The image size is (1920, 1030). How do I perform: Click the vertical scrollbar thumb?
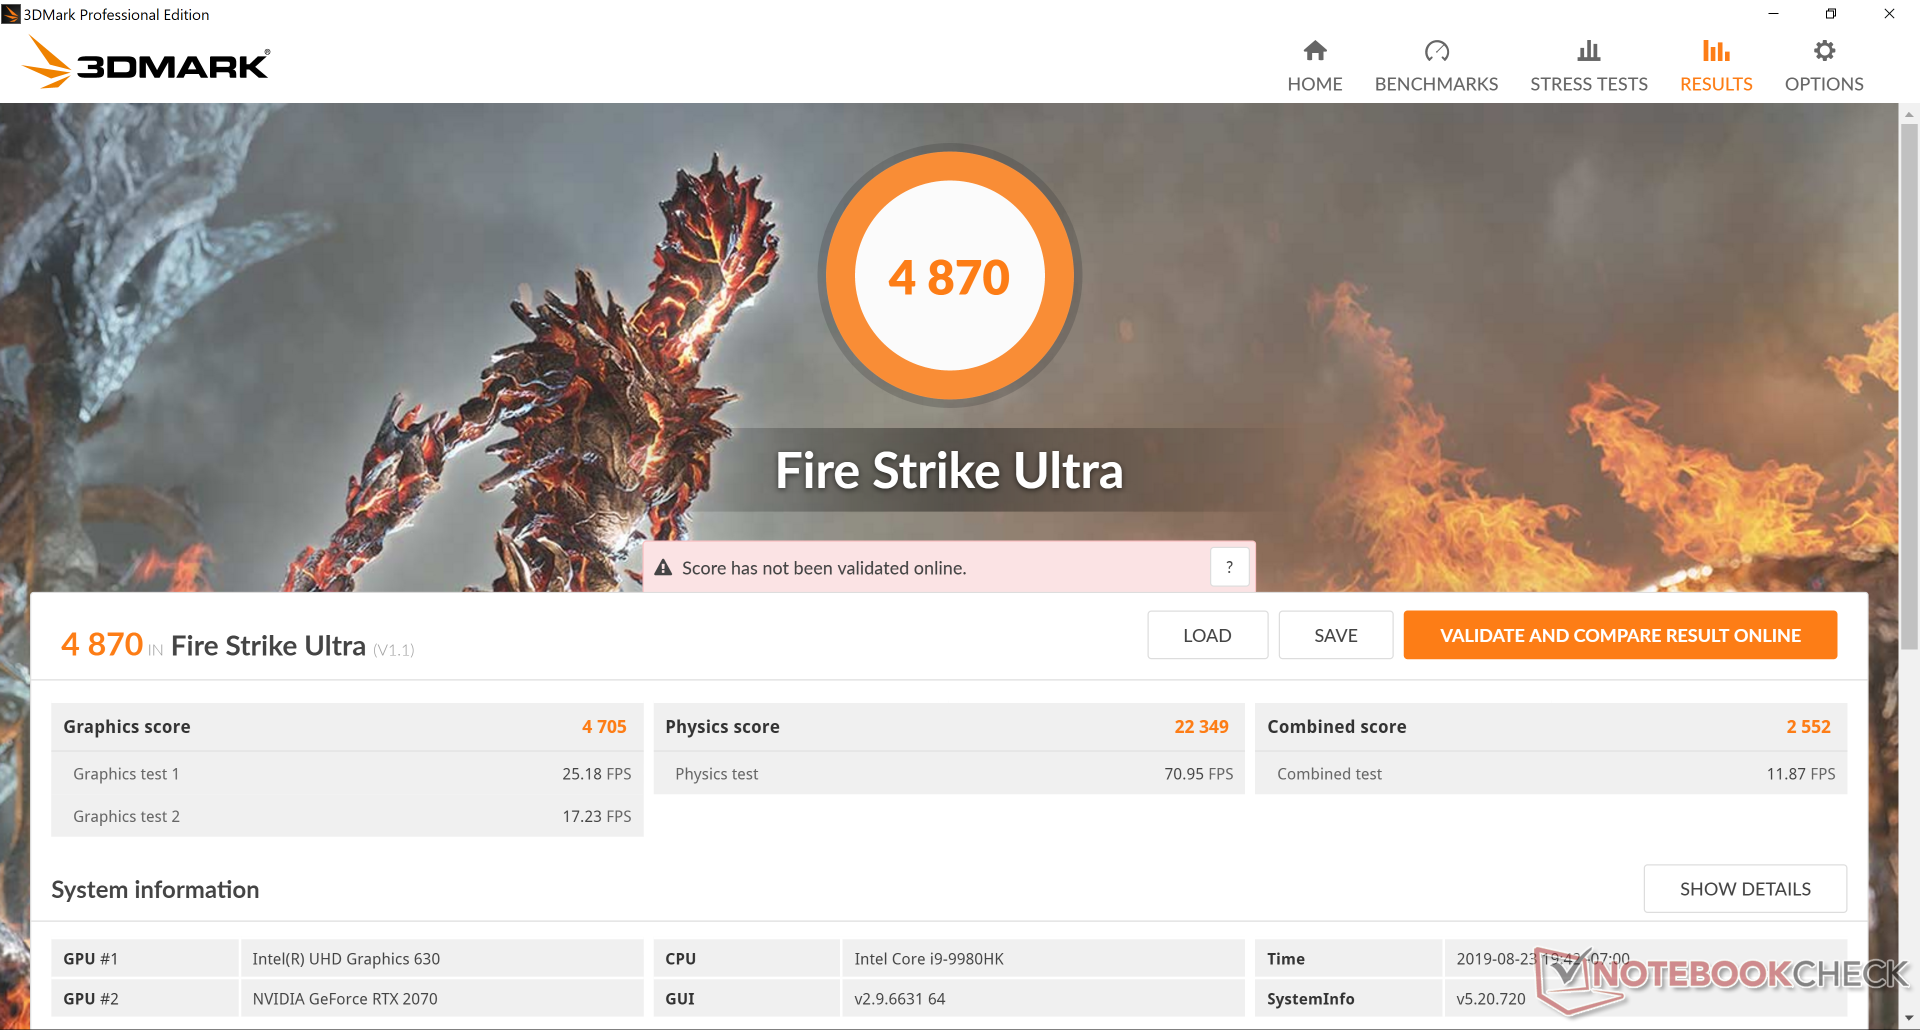(1908, 385)
